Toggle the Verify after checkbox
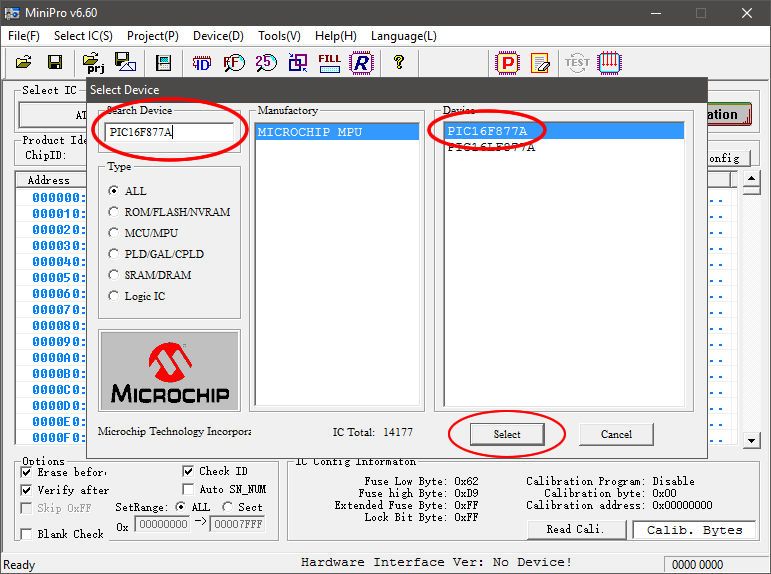 pos(27,490)
